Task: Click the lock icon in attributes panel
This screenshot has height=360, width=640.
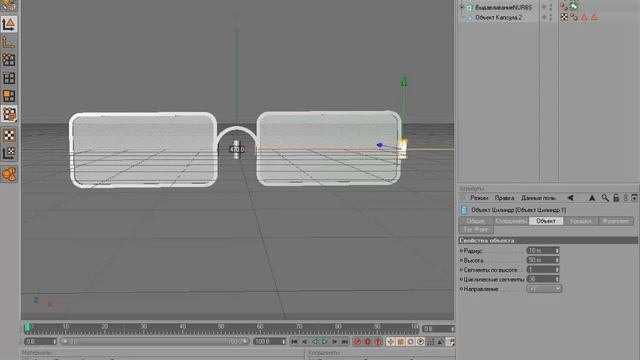Action: 616,198
